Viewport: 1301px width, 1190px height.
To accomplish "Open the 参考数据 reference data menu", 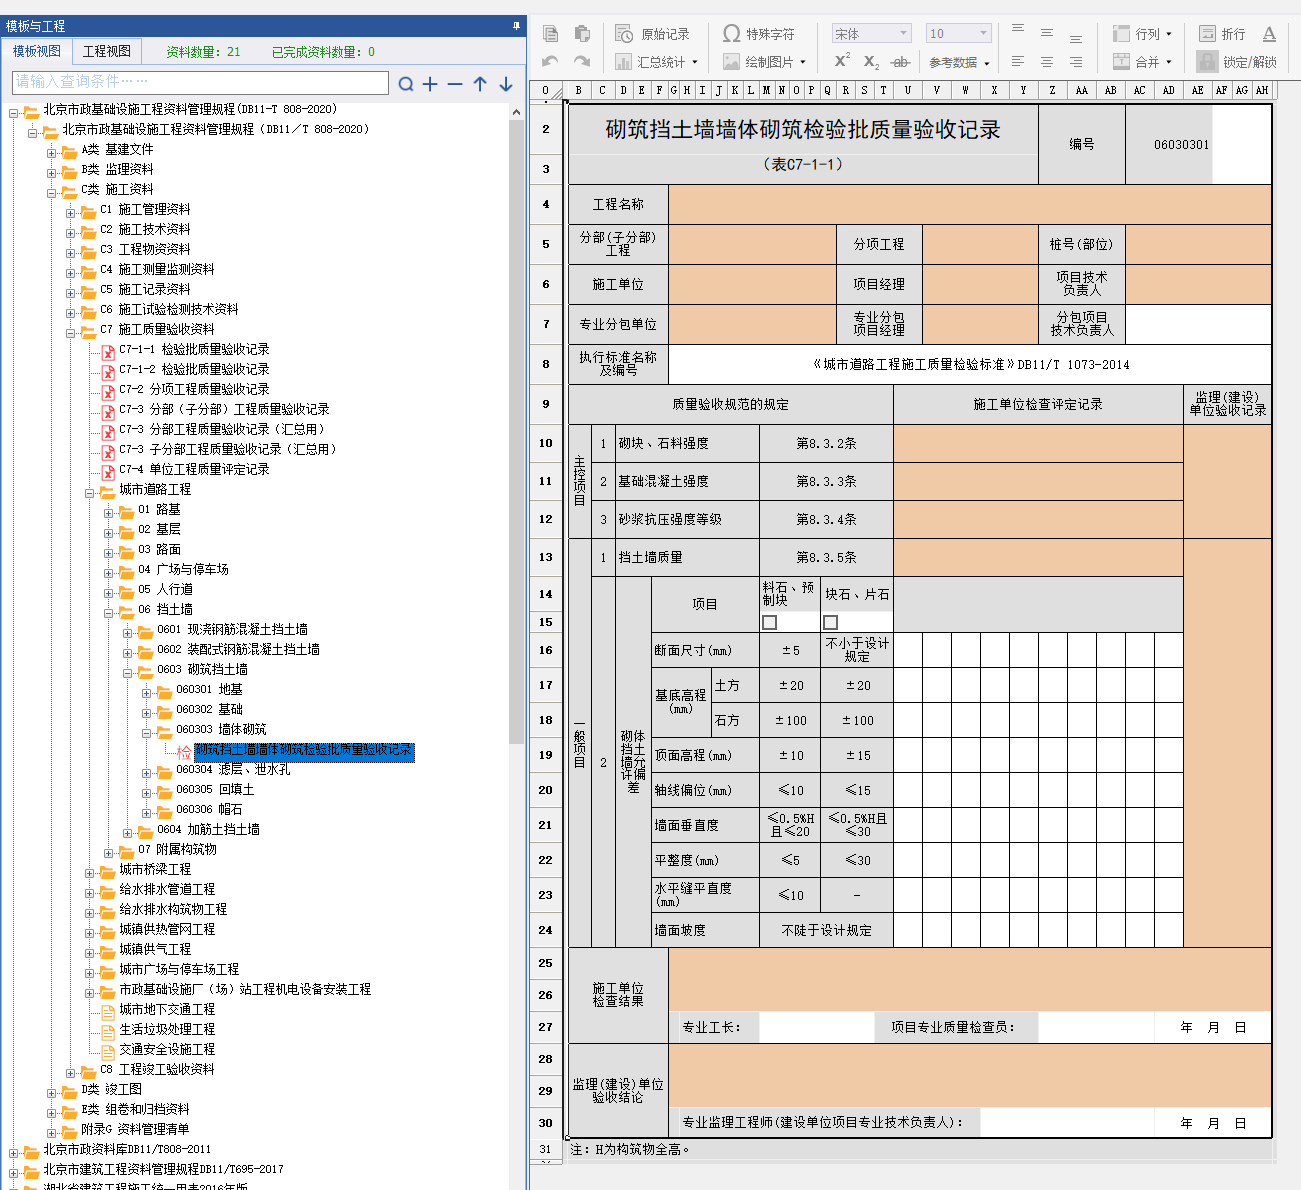I will (959, 62).
